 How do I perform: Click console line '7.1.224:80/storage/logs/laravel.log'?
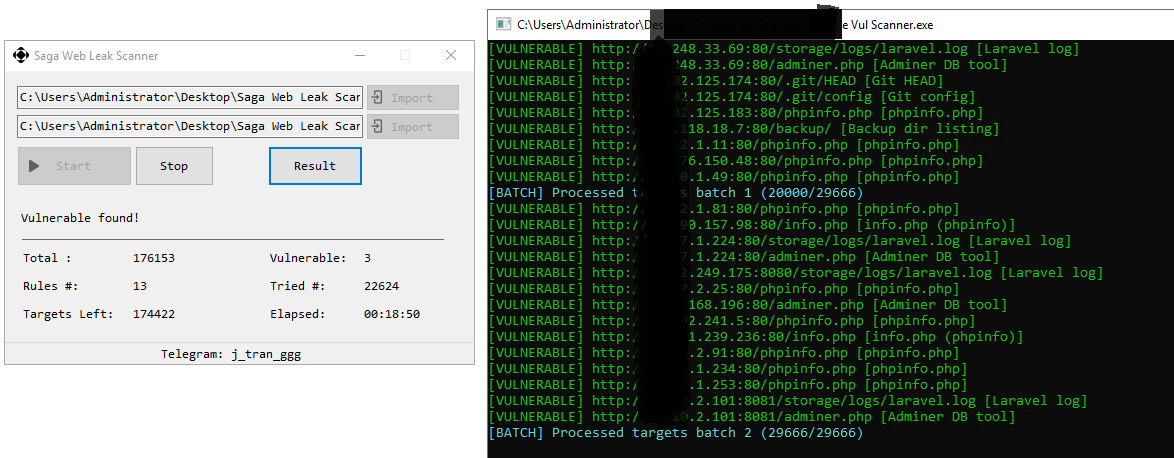point(779,241)
